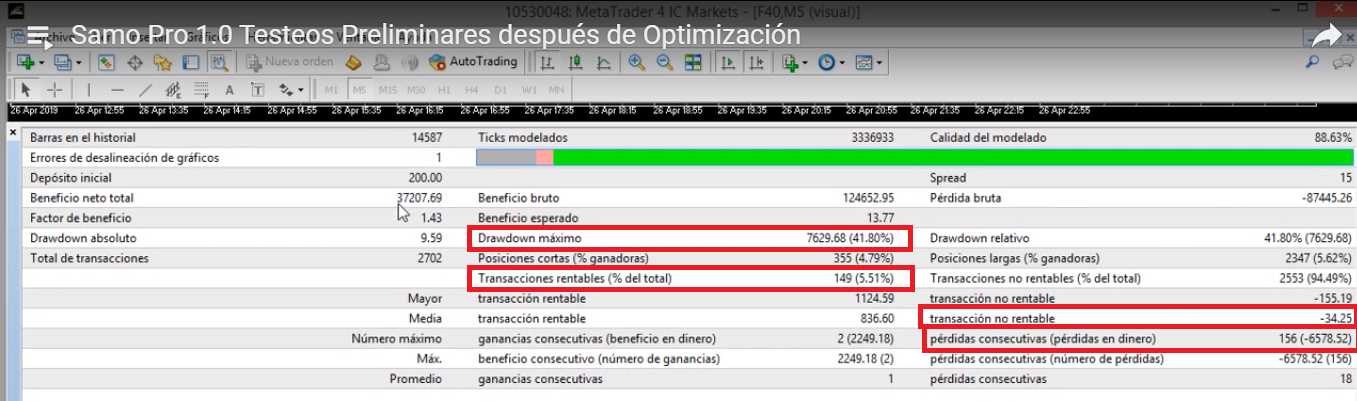Screen dimensions: 1357x401
Task: Select the Equidistant Channel tool
Action: coord(173,89)
